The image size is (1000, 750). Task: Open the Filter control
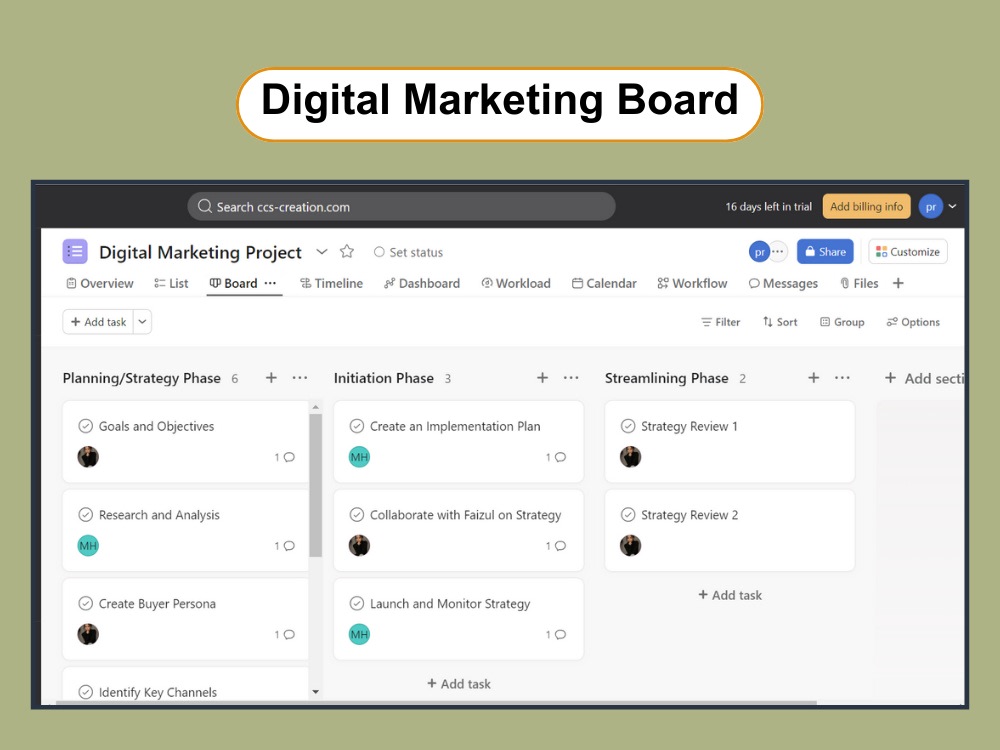(x=721, y=322)
